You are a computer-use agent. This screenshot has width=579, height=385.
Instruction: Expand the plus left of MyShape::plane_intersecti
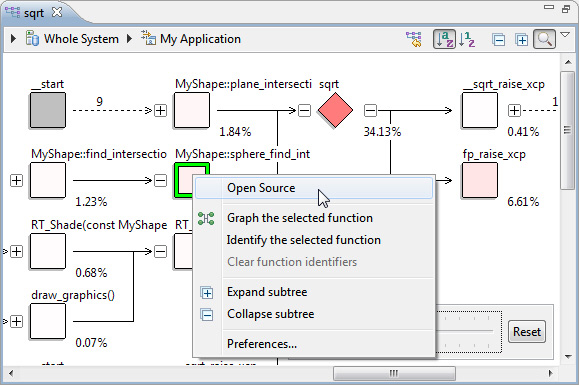160,110
